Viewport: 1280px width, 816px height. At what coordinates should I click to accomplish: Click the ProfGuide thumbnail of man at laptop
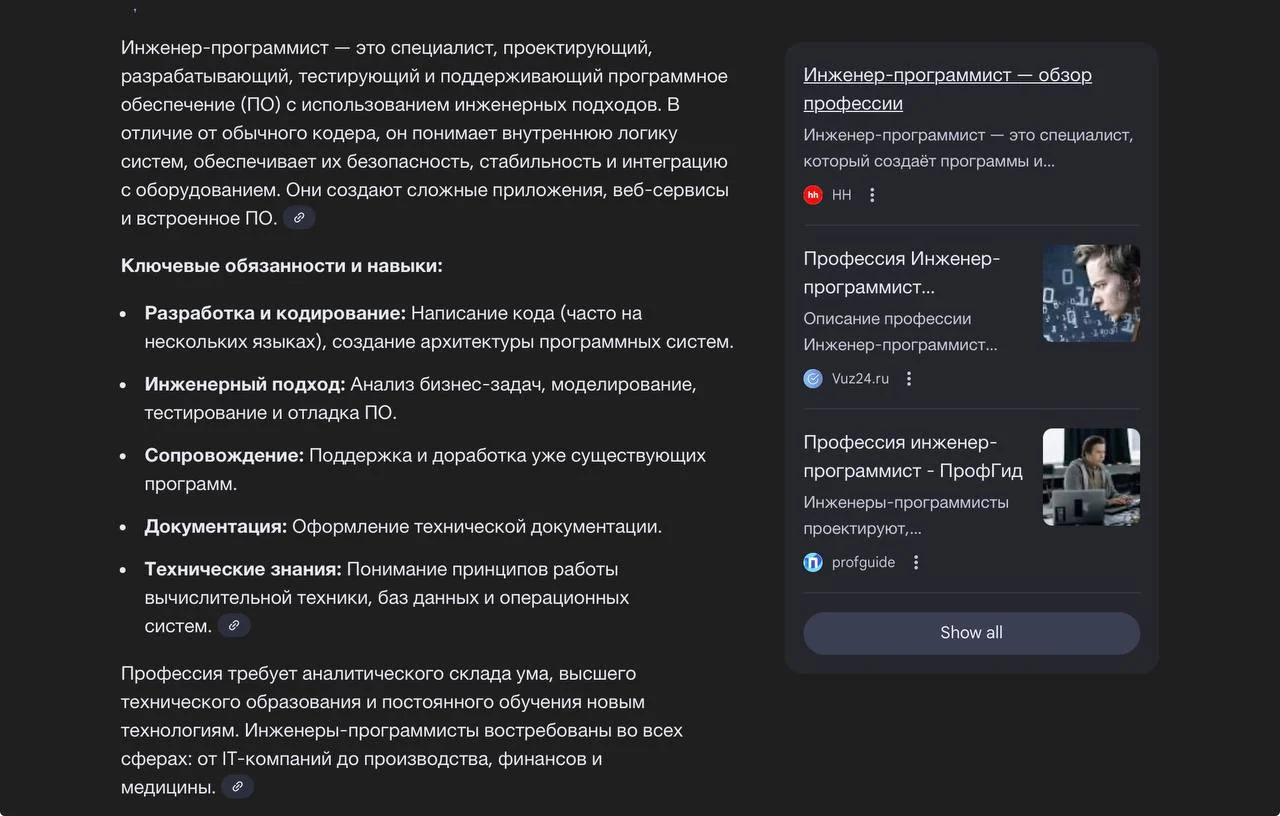click(x=1091, y=477)
